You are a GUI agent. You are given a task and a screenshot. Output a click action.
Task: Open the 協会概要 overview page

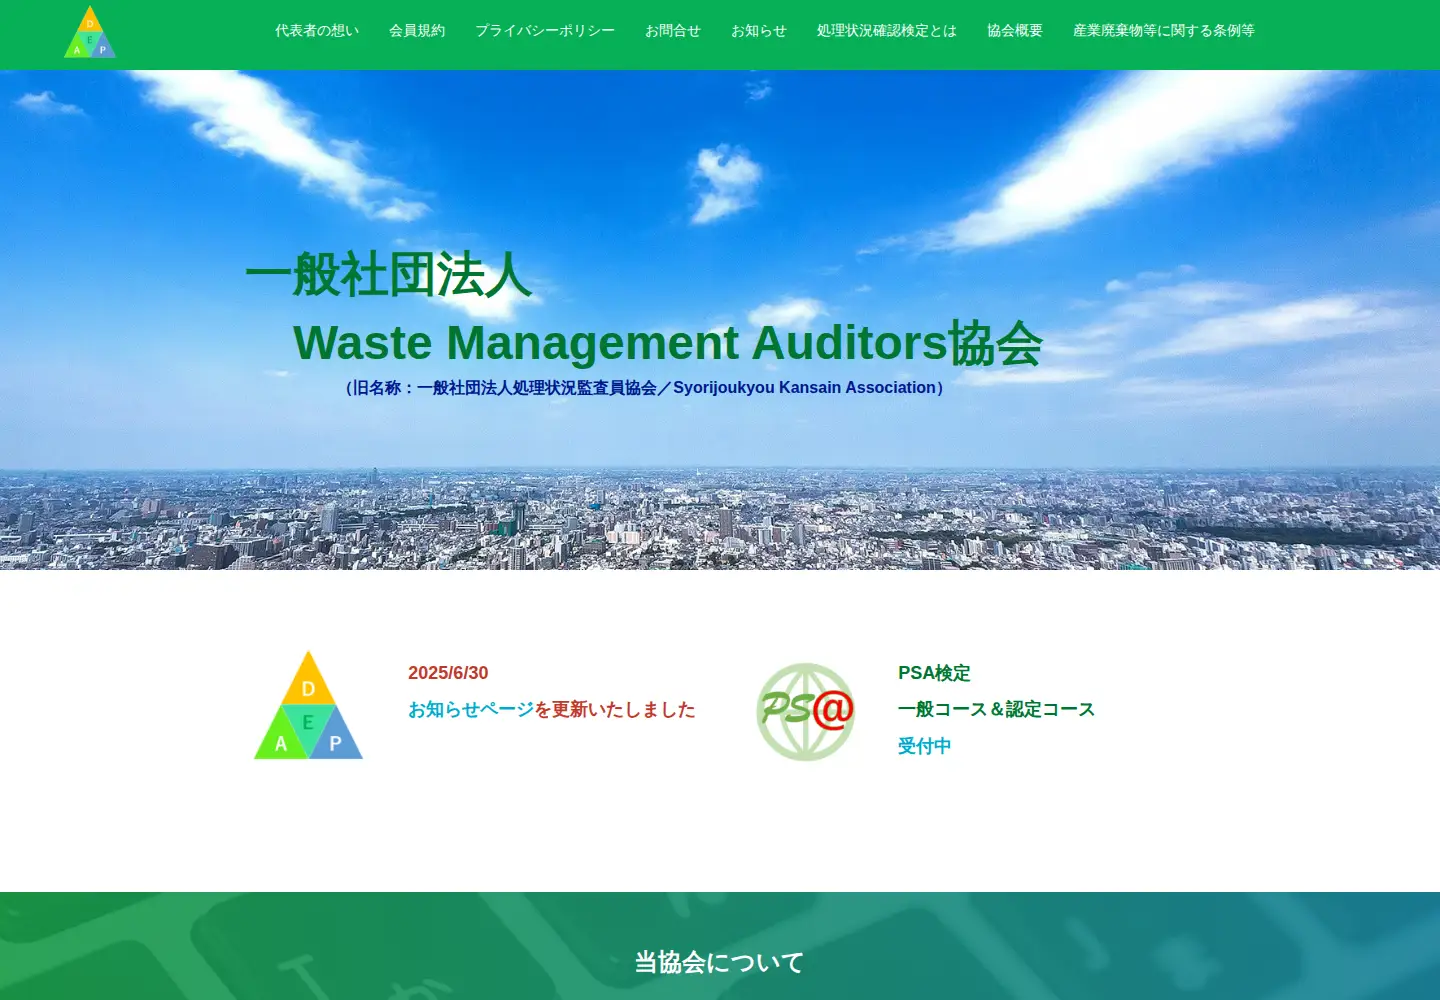click(x=1015, y=31)
